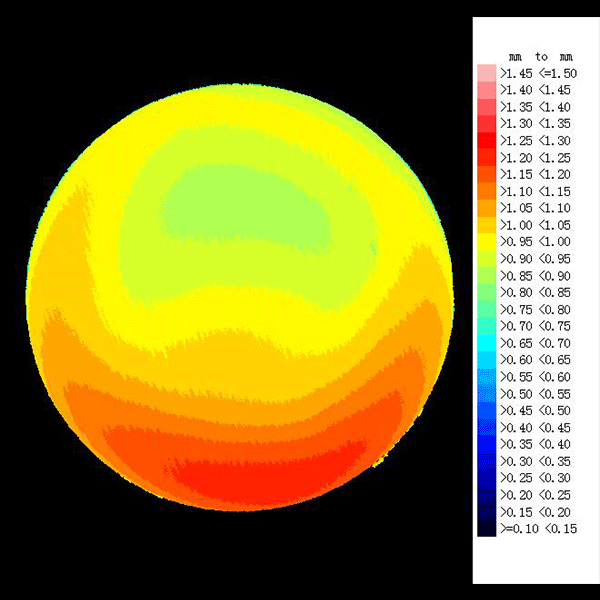
Task: Select the swatch for range 1.20 to 1.25
Action: (486, 157)
